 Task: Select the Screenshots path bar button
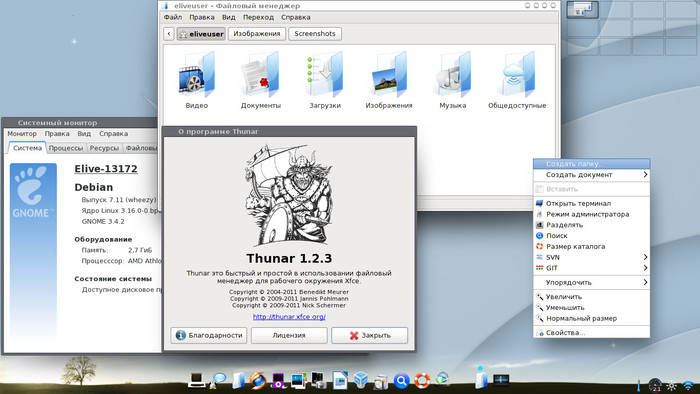pyautogui.click(x=315, y=33)
